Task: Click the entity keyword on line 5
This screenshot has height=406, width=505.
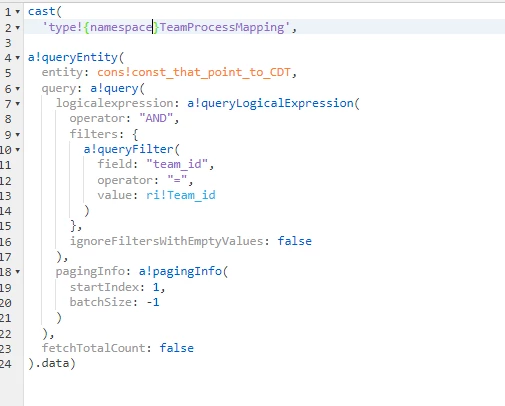Action: coord(62,72)
